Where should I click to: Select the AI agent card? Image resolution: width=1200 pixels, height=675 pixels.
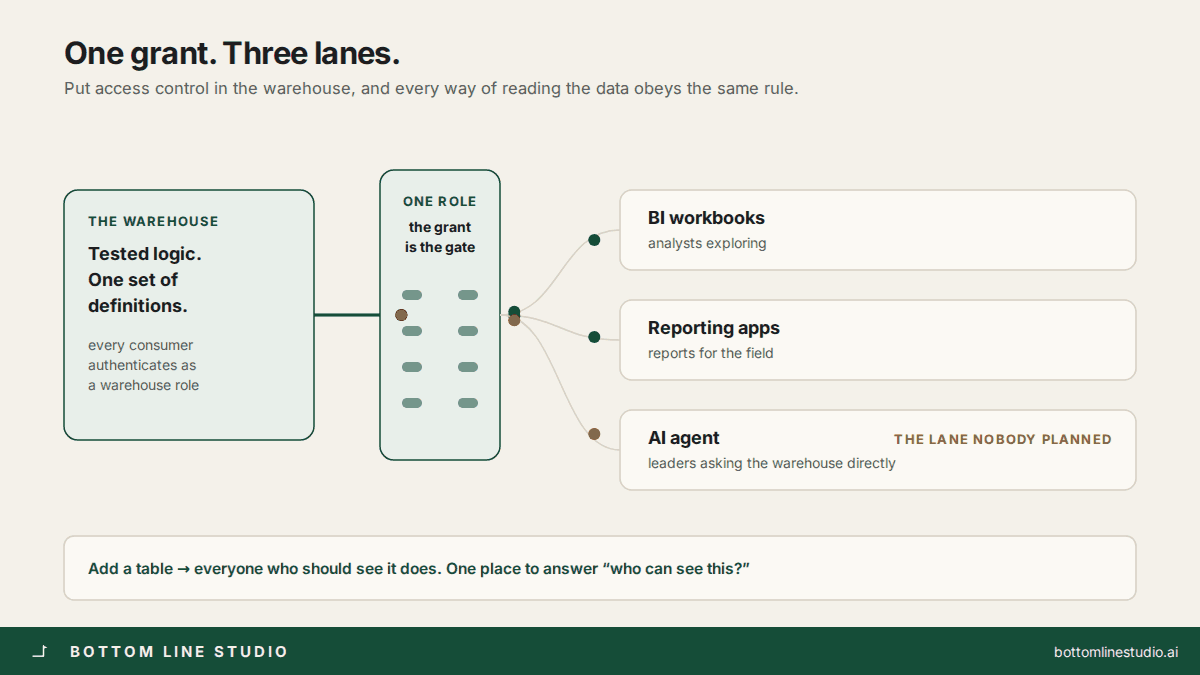tap(878, 450)
